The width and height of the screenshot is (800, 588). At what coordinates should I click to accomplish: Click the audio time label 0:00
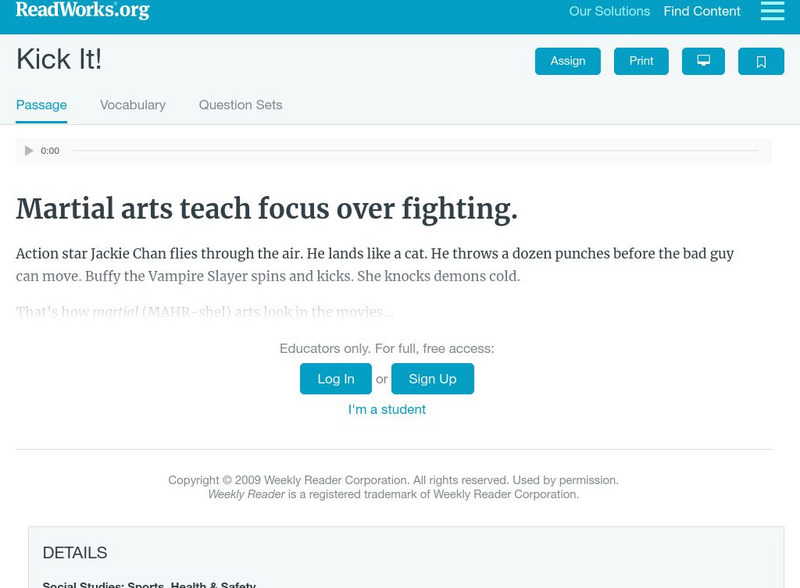(x=50, y=151)
